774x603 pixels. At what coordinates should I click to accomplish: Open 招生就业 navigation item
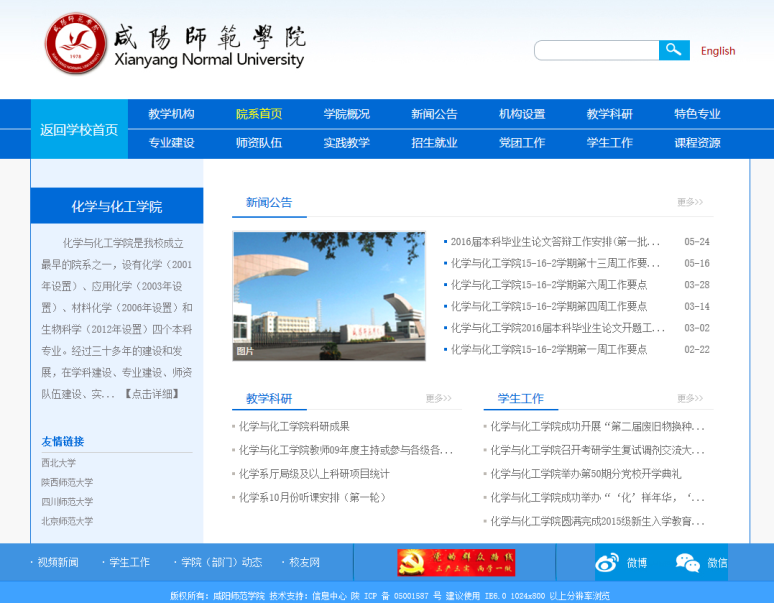coord(434,143)
